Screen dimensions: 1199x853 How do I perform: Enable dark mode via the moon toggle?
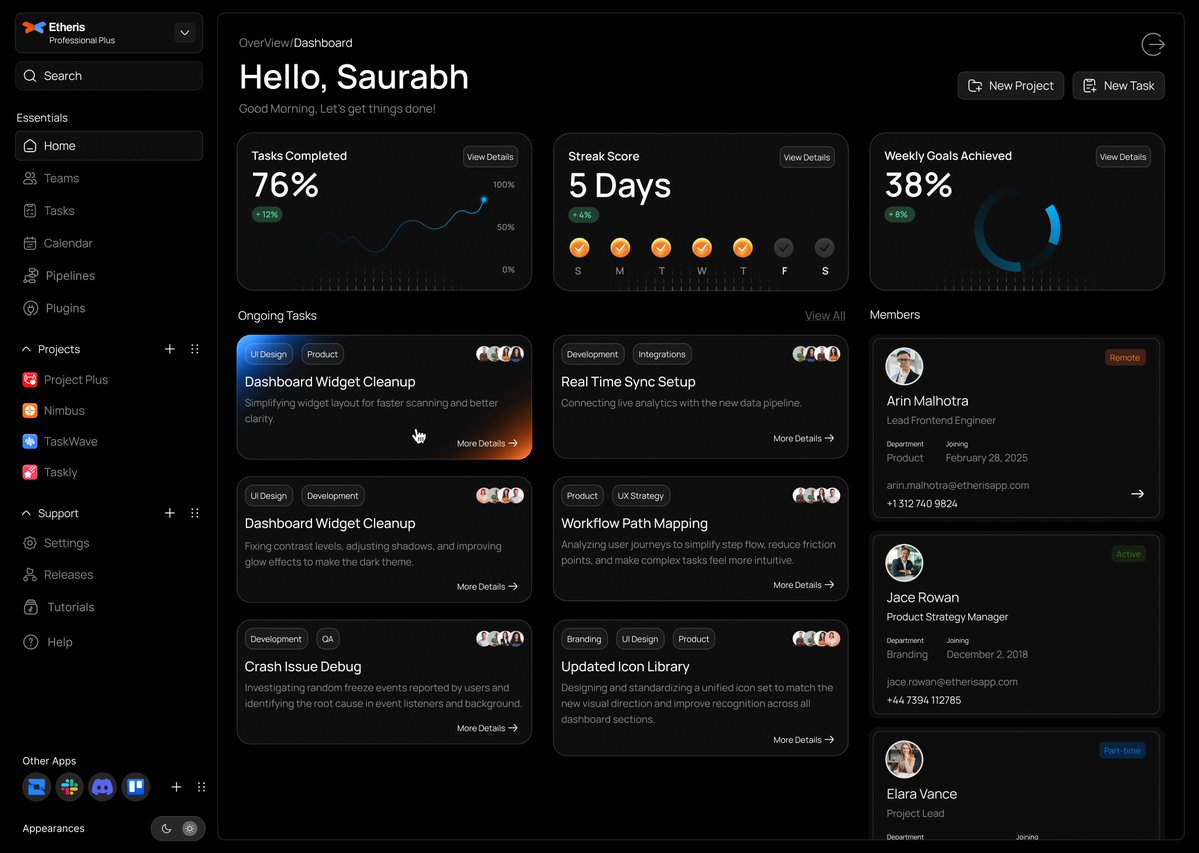point(165,828)
